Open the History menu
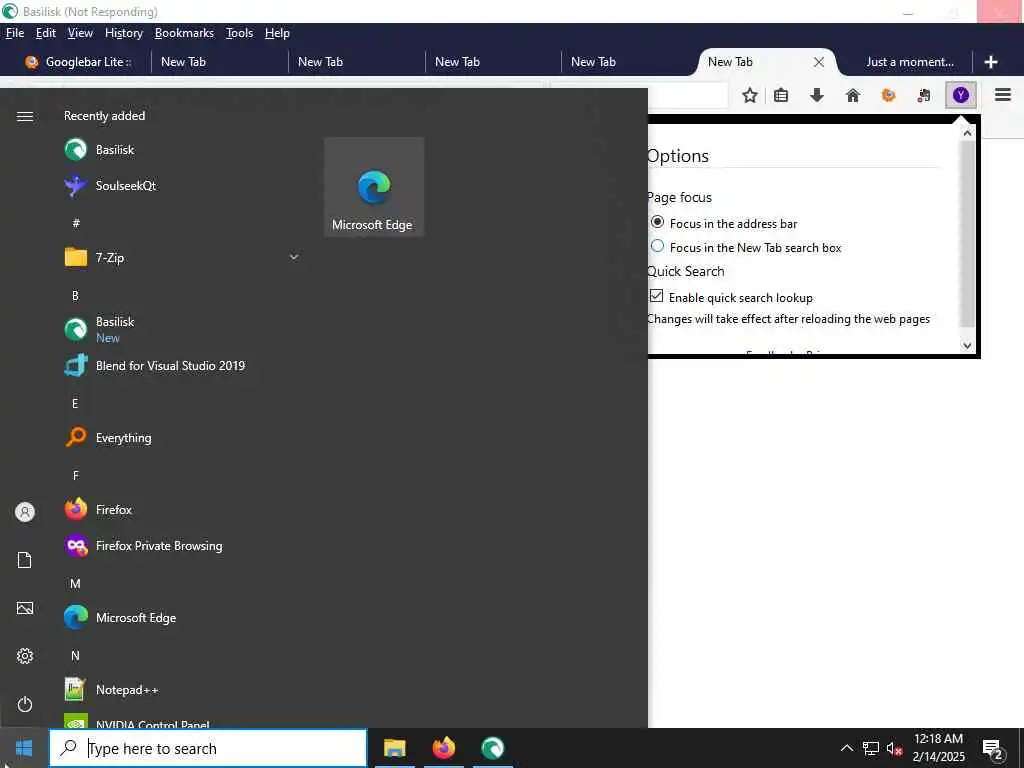The image size is (1024, 768). [x=123, y=33]
